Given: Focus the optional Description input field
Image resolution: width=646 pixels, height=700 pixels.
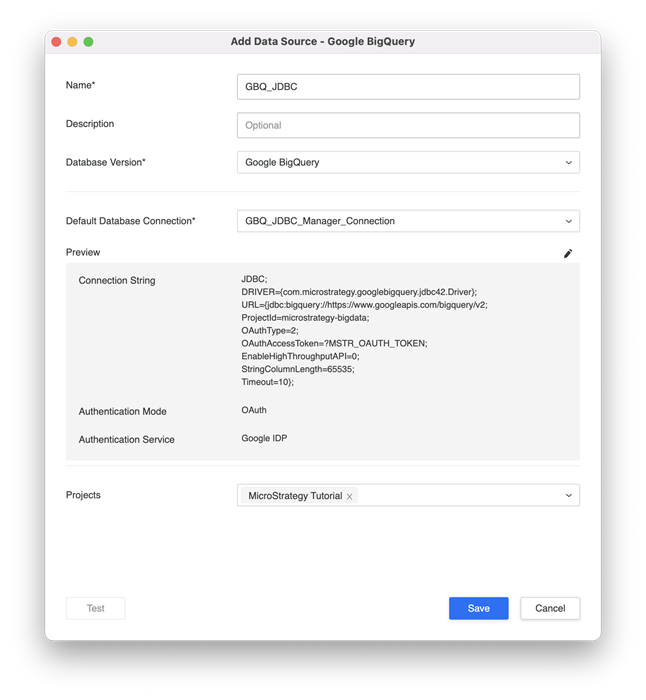Looking at the screenshot, I should [408, 125].
